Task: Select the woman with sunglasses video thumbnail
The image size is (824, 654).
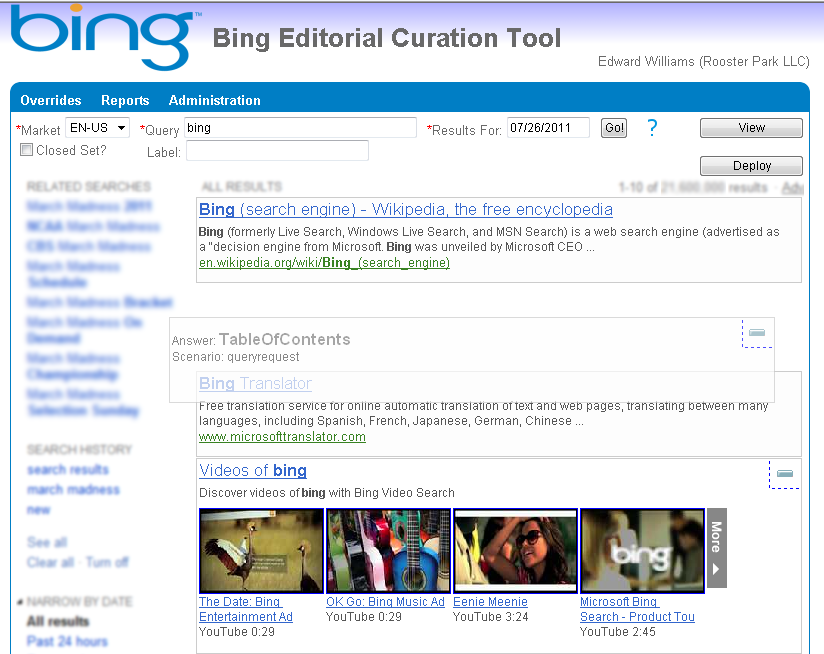Action: click(516, 551)
